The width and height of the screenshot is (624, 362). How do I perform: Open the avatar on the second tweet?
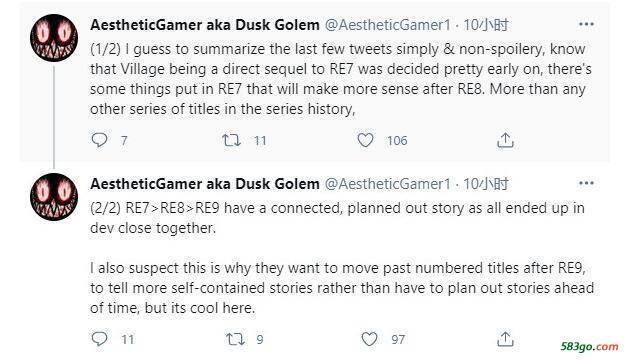[54, 197]
